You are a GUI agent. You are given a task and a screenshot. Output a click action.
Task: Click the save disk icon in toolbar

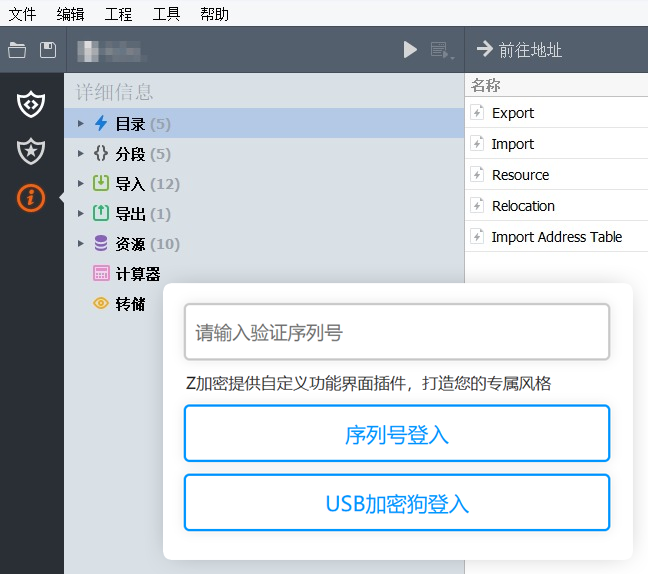click(48, 50)
